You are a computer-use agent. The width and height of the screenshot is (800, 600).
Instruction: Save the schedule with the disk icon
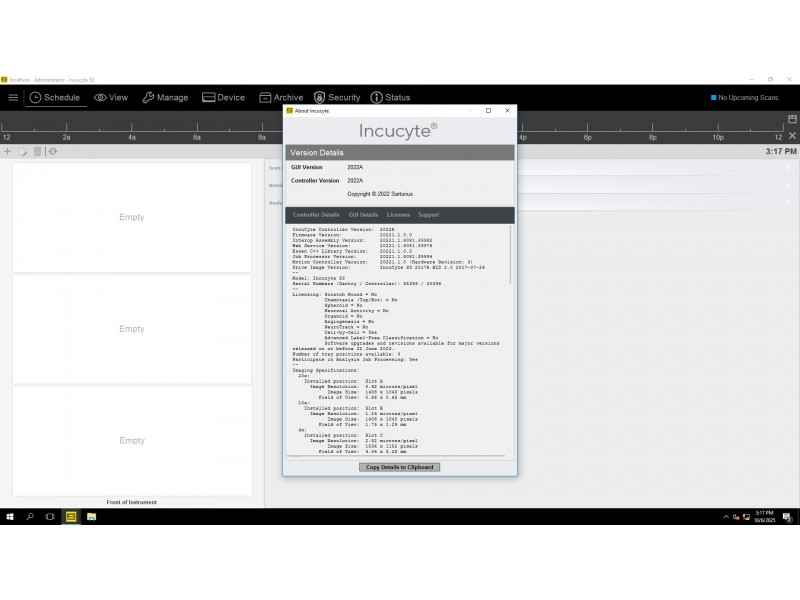(792, 119)
